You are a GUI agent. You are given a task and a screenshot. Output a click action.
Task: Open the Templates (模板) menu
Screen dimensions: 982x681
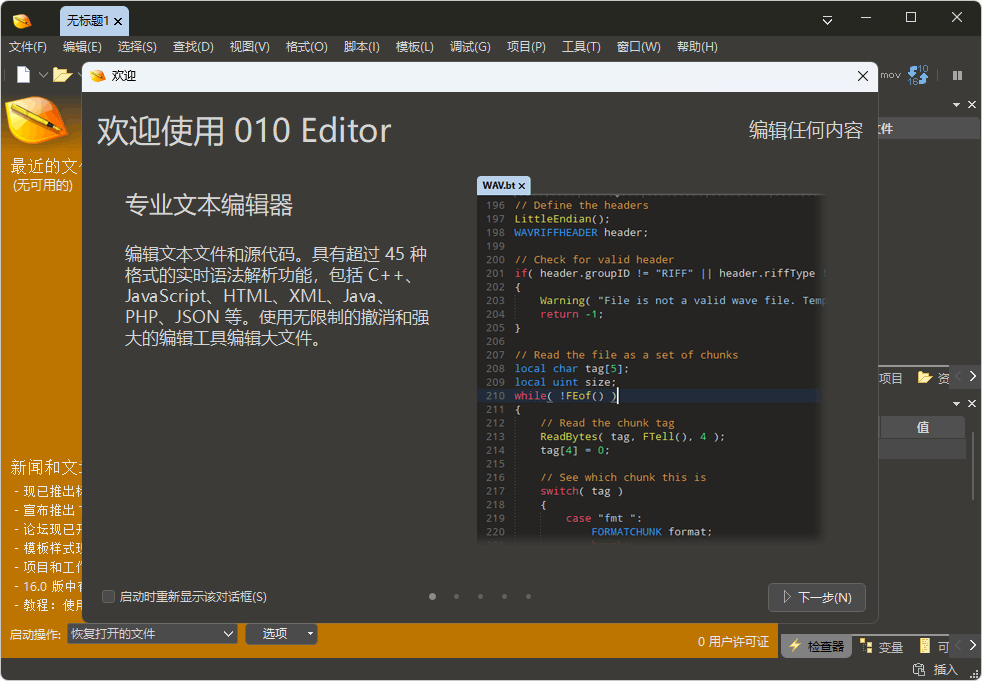[414, 47]
